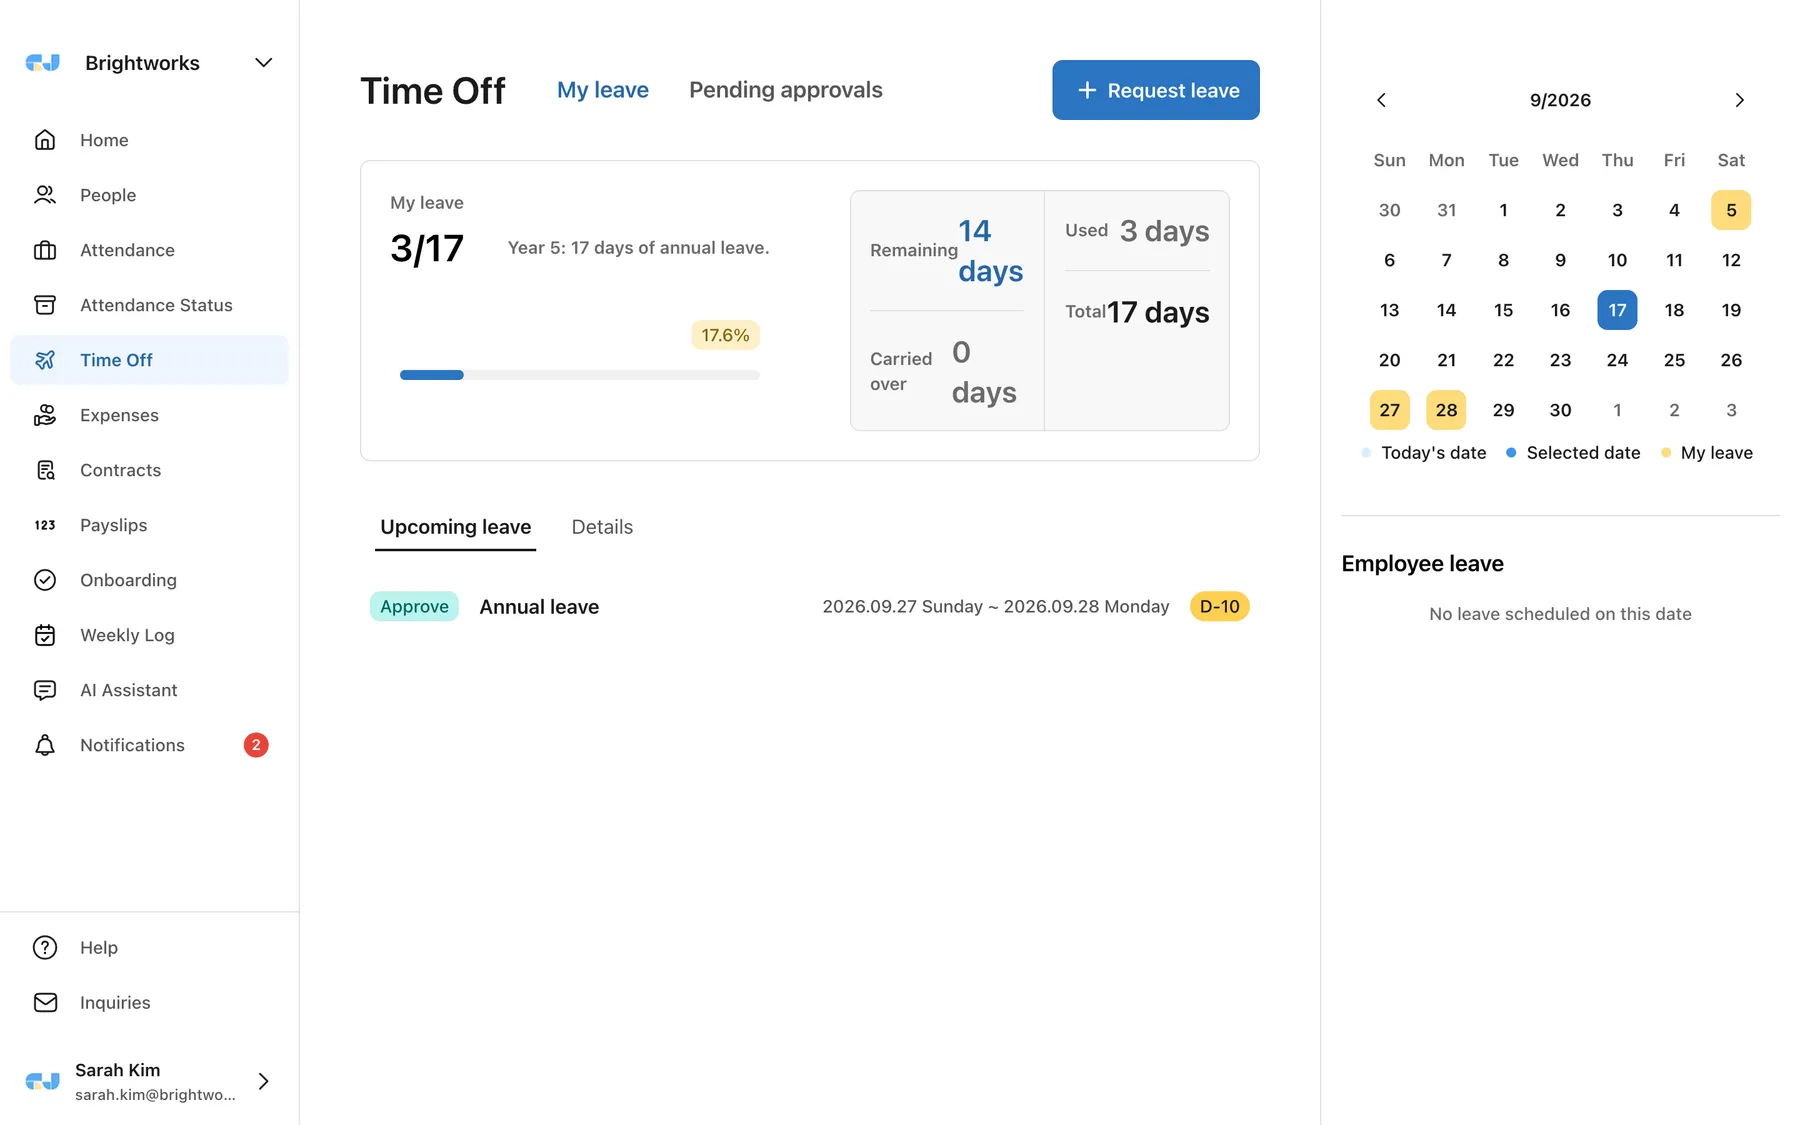Image resolution: width=1800 pixels, height=1125 pixels.
Task: Open the Notifications bell icon
Action: pyautogui.click(x=45, y=745)
